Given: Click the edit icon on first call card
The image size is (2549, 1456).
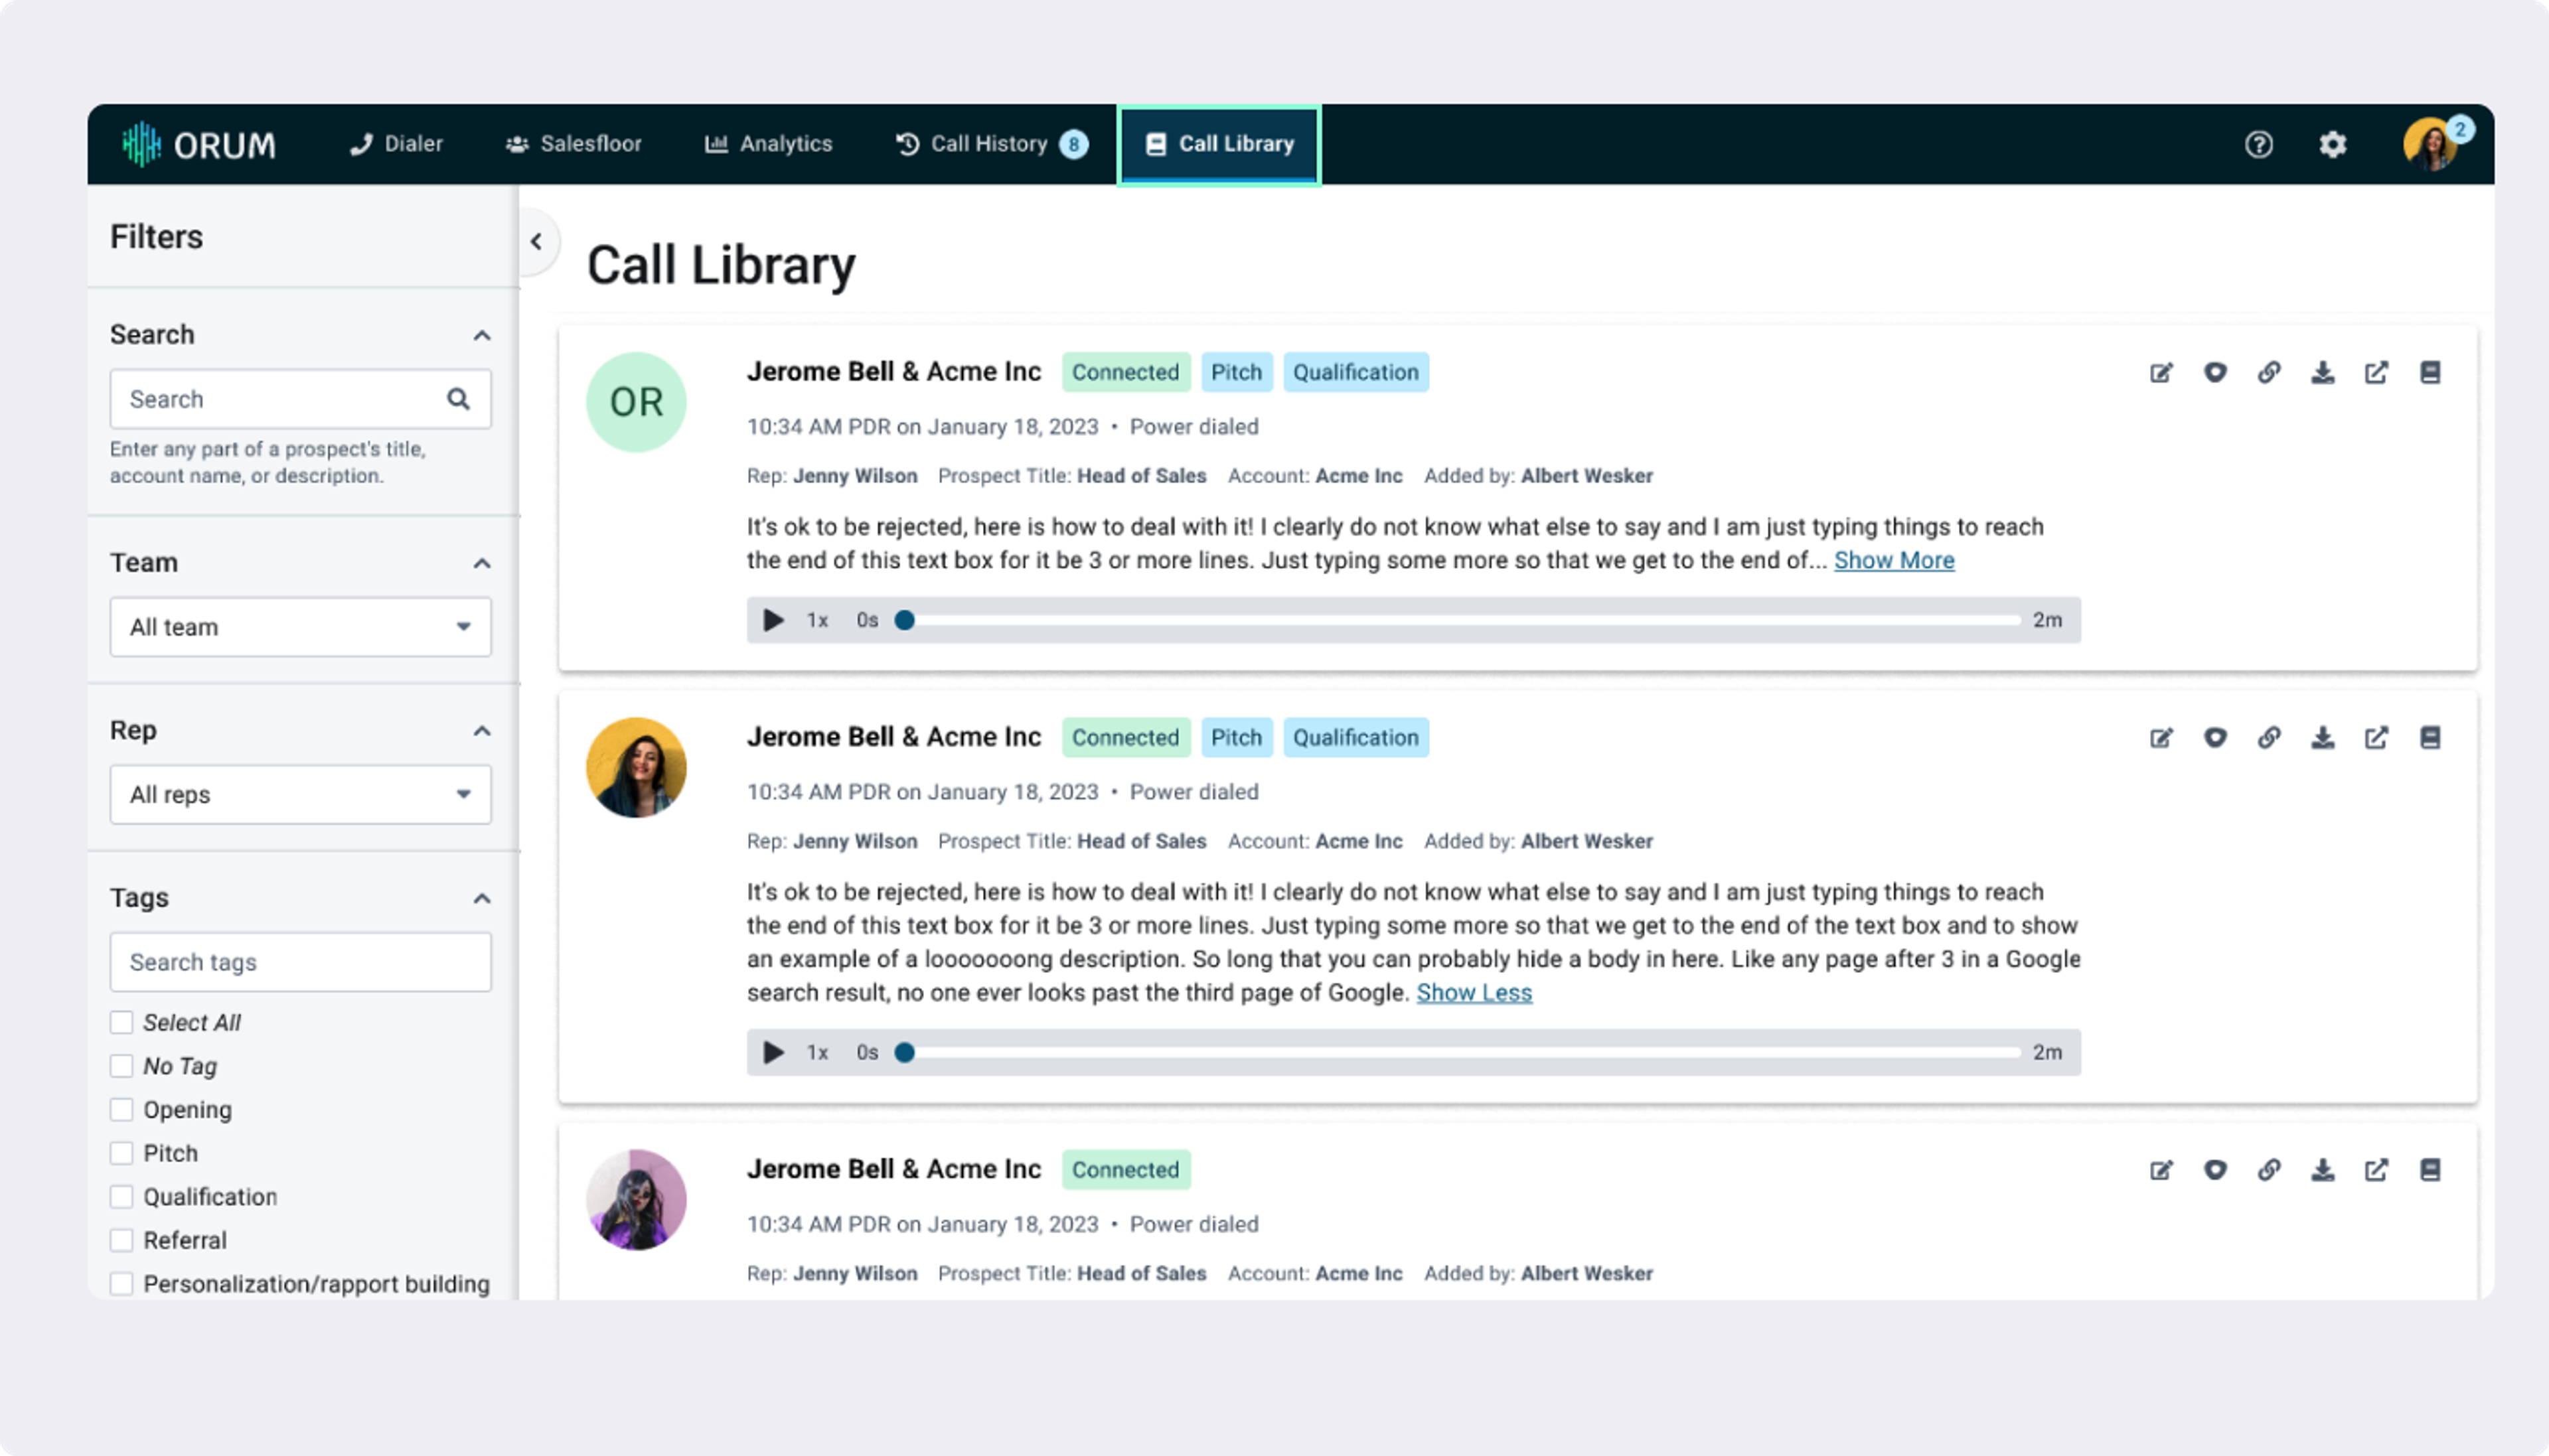Looking at the screenshot, I should (2160, 373).
